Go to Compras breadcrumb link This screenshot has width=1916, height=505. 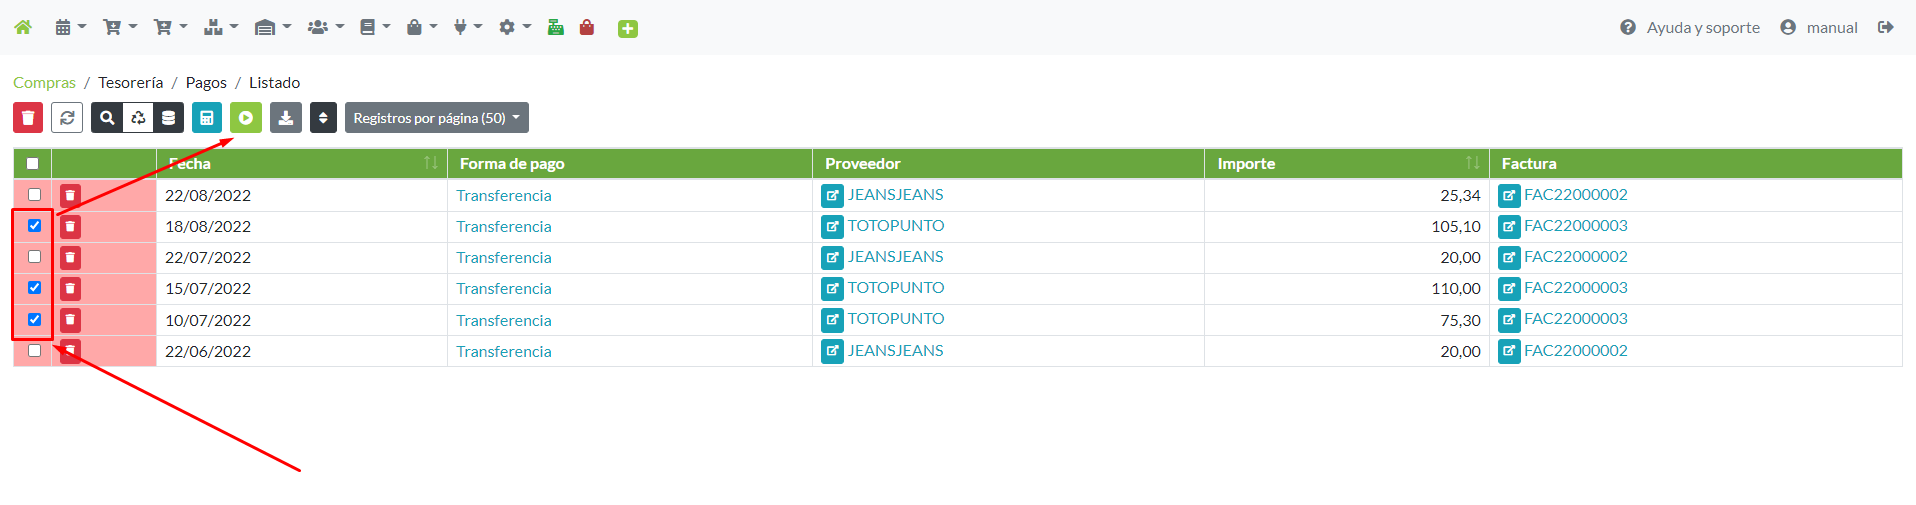click(x=44, y=82)
